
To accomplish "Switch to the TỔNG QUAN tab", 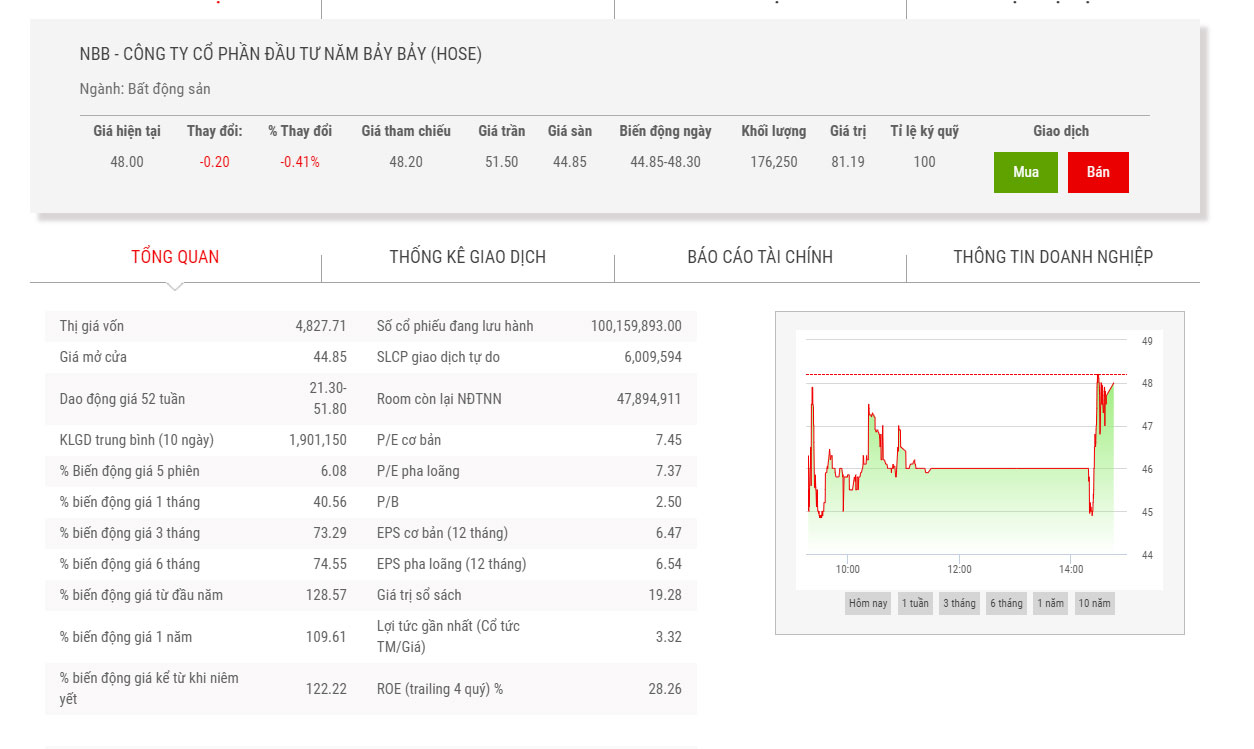I will pyautogui.click(x=175, y=257).
